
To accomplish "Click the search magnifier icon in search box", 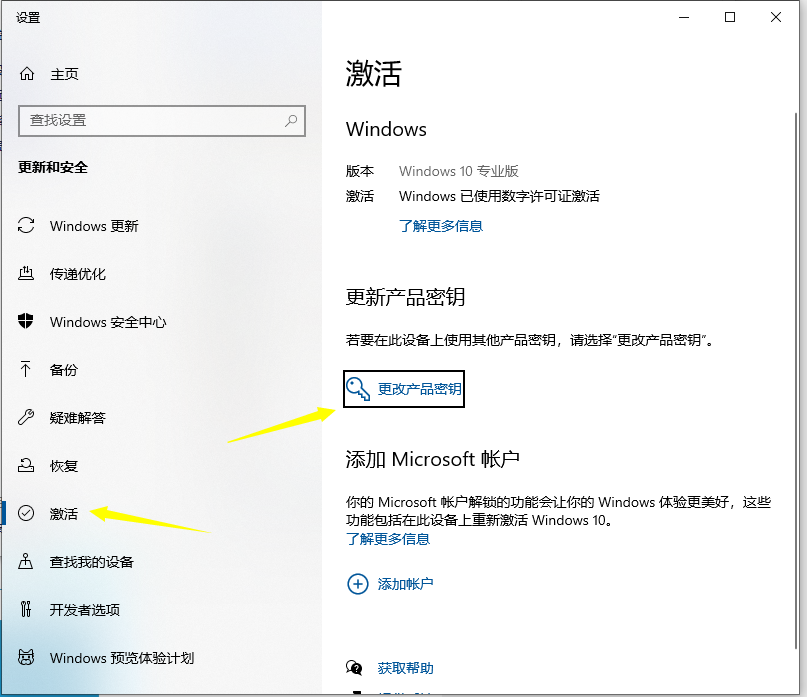I will coord(291,120).
